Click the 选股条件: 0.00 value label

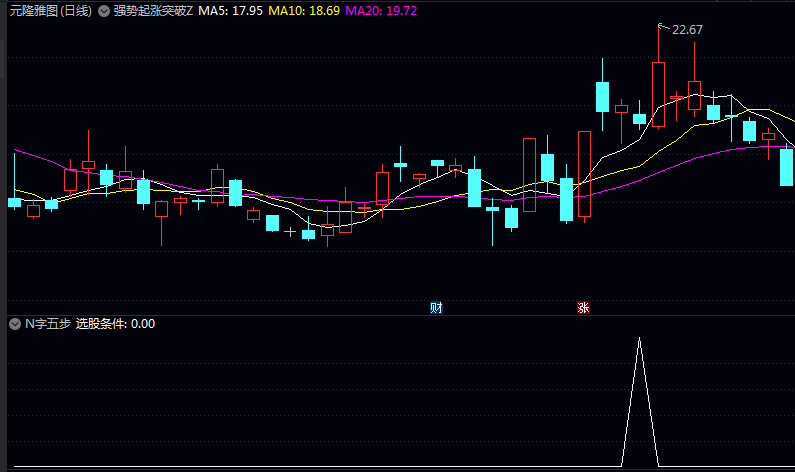(116, 324)
